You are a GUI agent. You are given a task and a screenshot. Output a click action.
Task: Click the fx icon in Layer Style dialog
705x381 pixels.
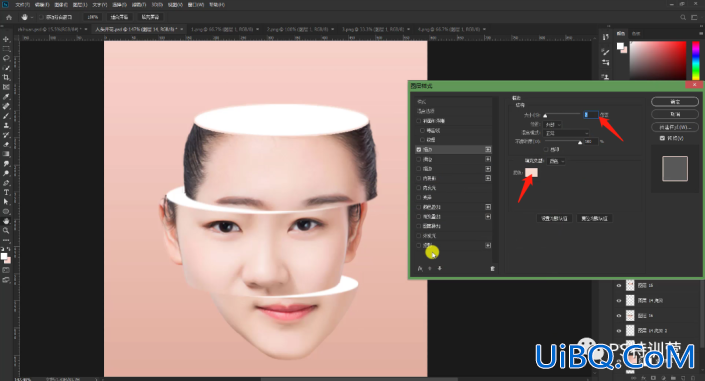420,268
